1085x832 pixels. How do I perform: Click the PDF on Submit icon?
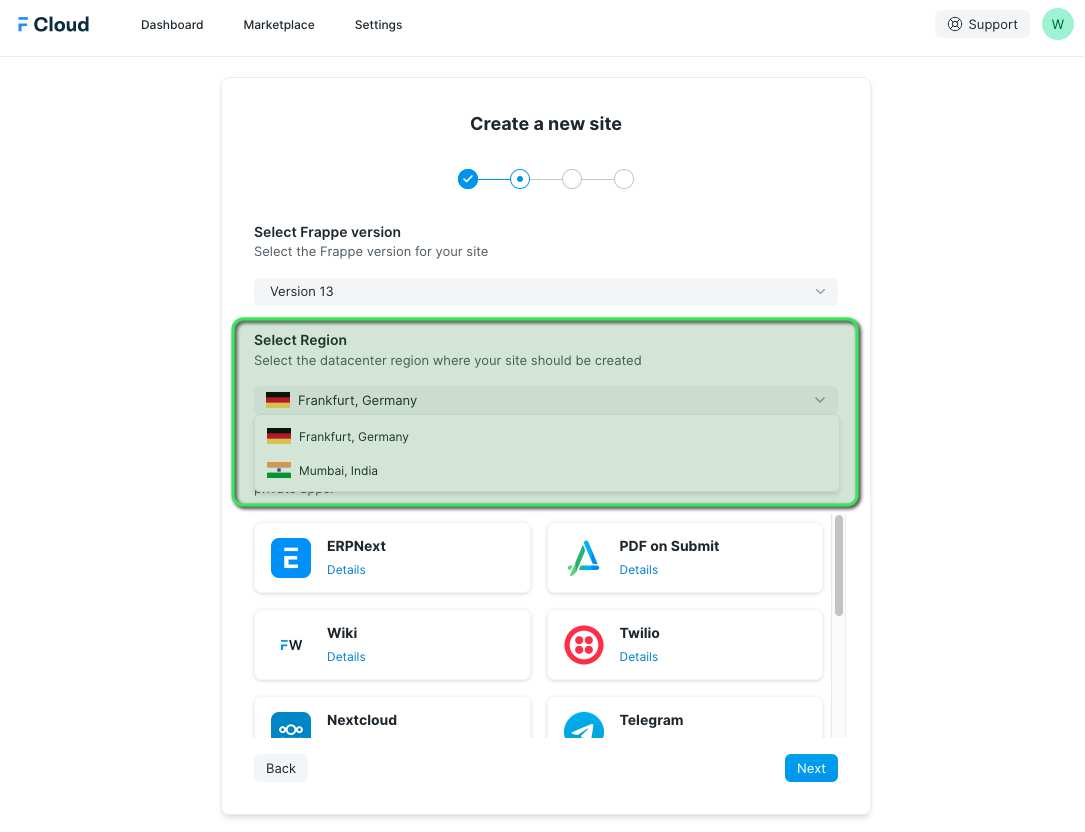coord(583,558)
